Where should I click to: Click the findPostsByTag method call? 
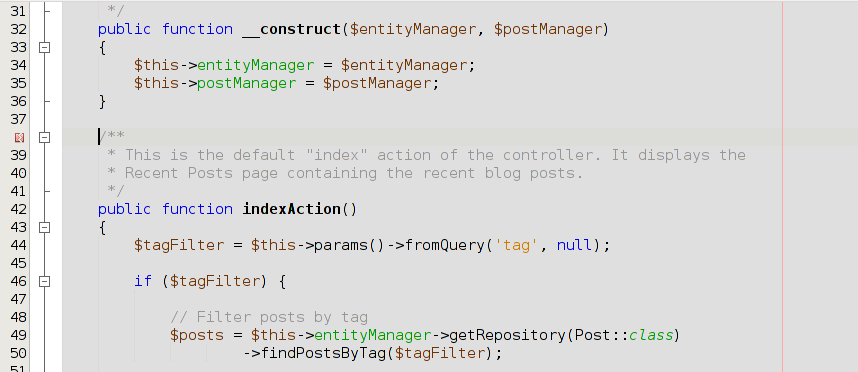tap(323, 353)
